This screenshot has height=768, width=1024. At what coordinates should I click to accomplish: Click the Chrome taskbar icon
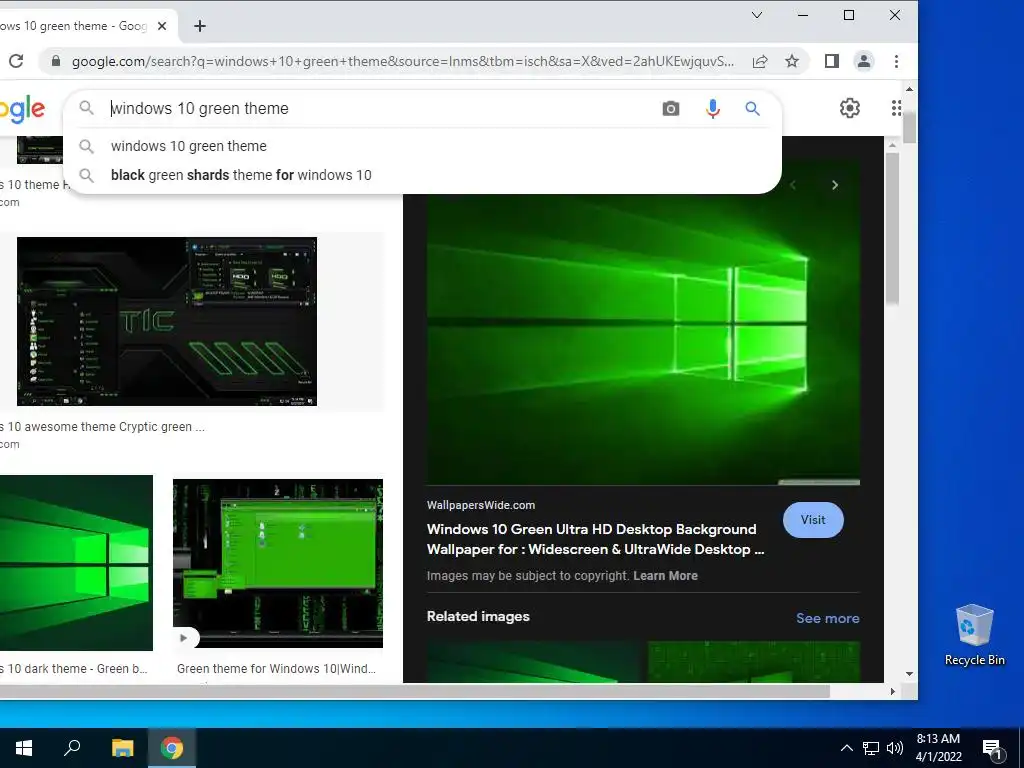tap(172, 748)
